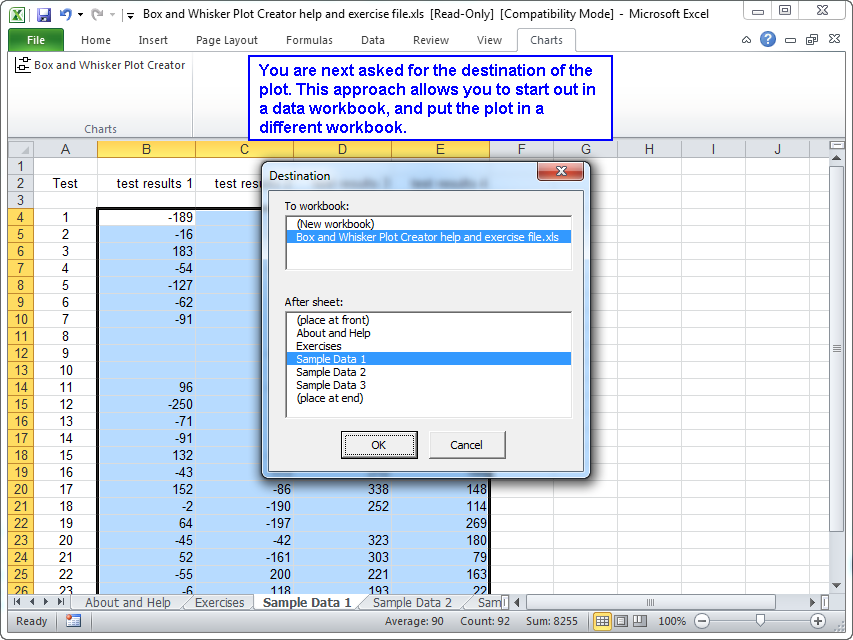Minimize the ribbon with the caret icon
The image size is (853, 640).
coord(747,40)
